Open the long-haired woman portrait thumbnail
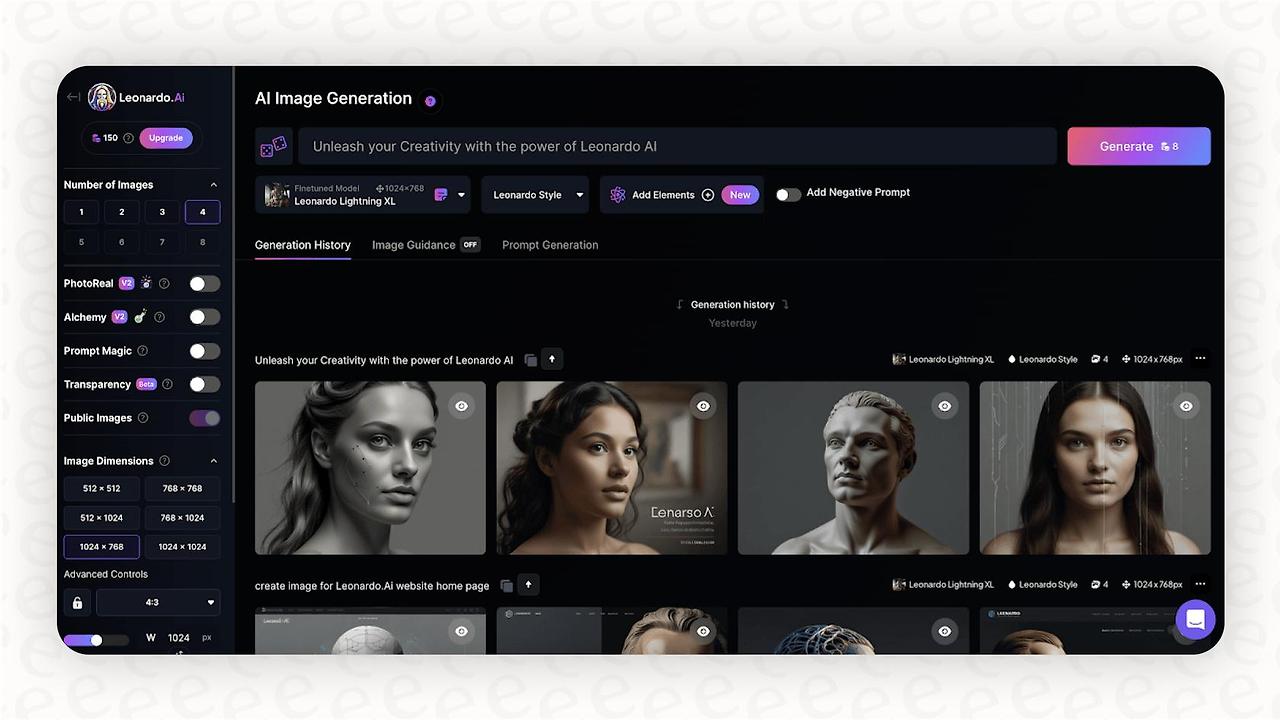 click(x=1095, y=468)
